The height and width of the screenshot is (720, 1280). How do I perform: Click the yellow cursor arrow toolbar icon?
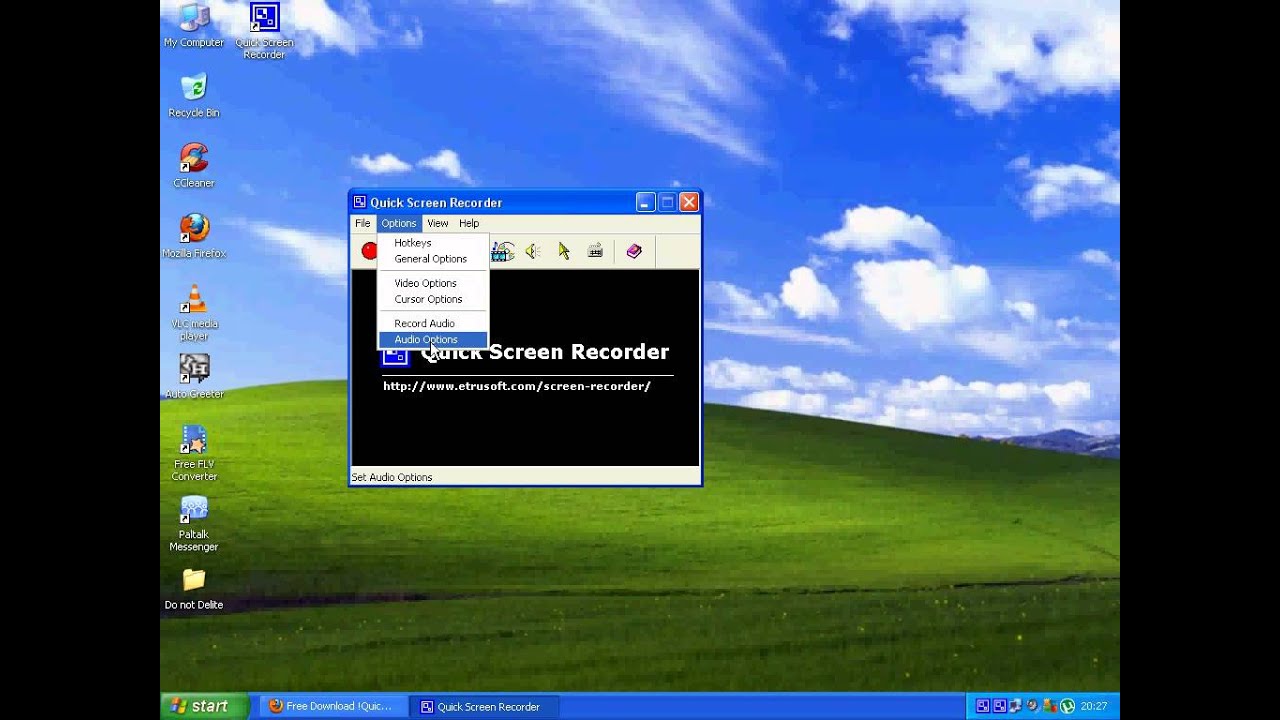[x=564, y=251]
